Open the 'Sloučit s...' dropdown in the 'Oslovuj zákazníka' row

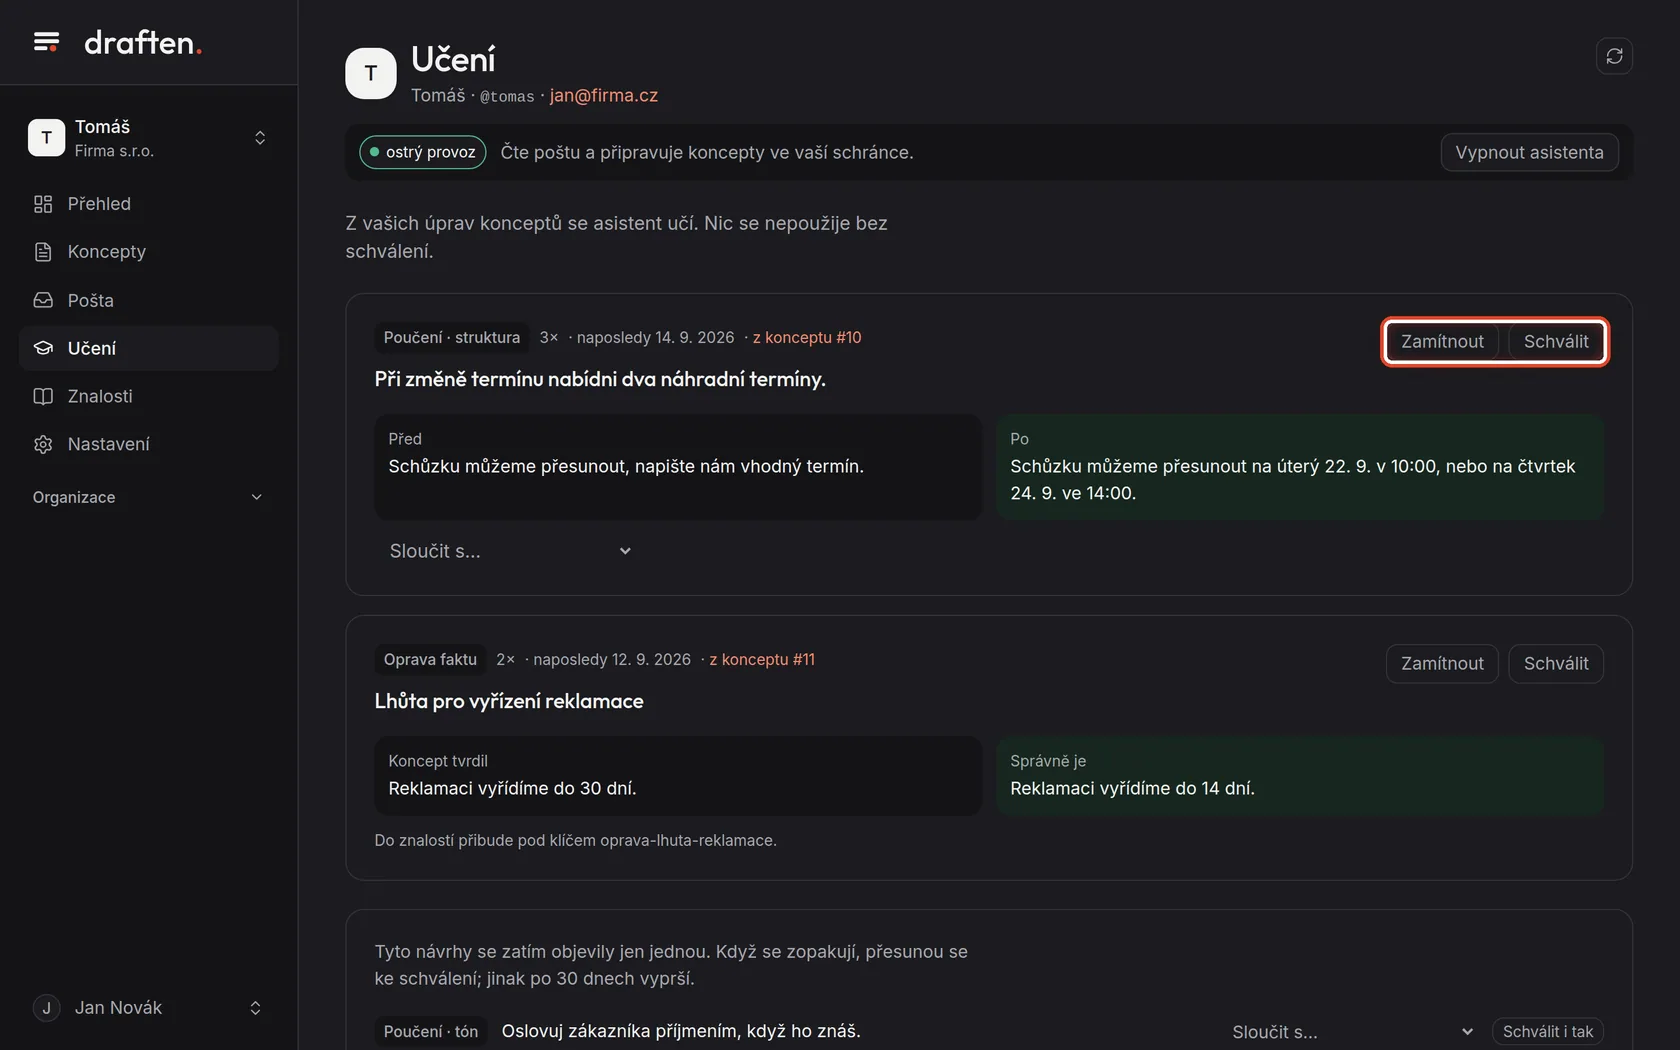click(1352, 1032)
